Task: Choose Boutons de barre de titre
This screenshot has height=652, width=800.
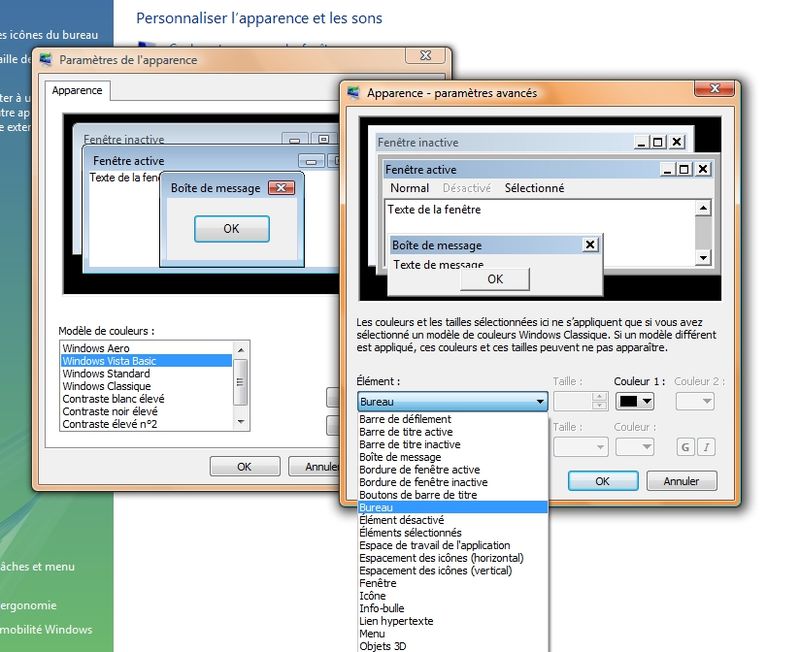Action: (x=453, y=495)
